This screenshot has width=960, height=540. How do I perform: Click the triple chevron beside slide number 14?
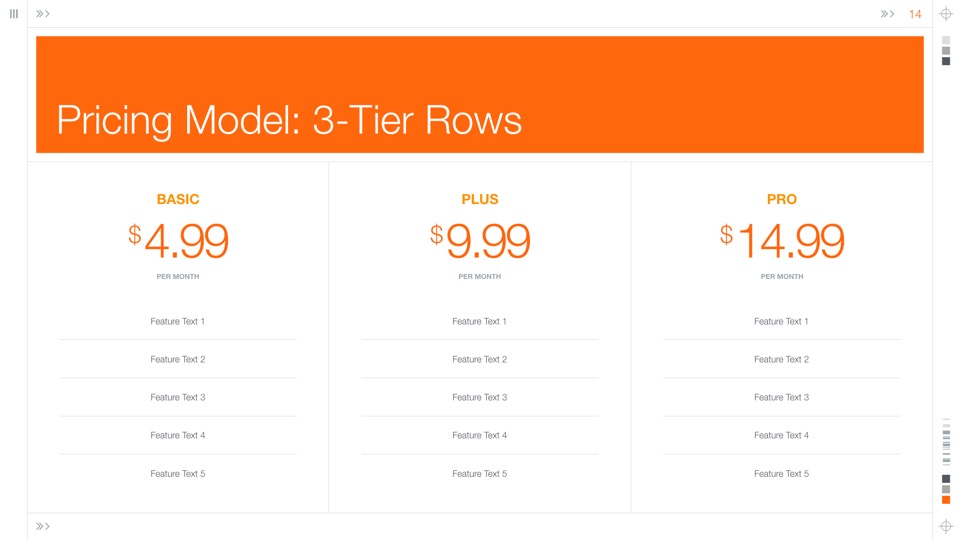[887, 14]
